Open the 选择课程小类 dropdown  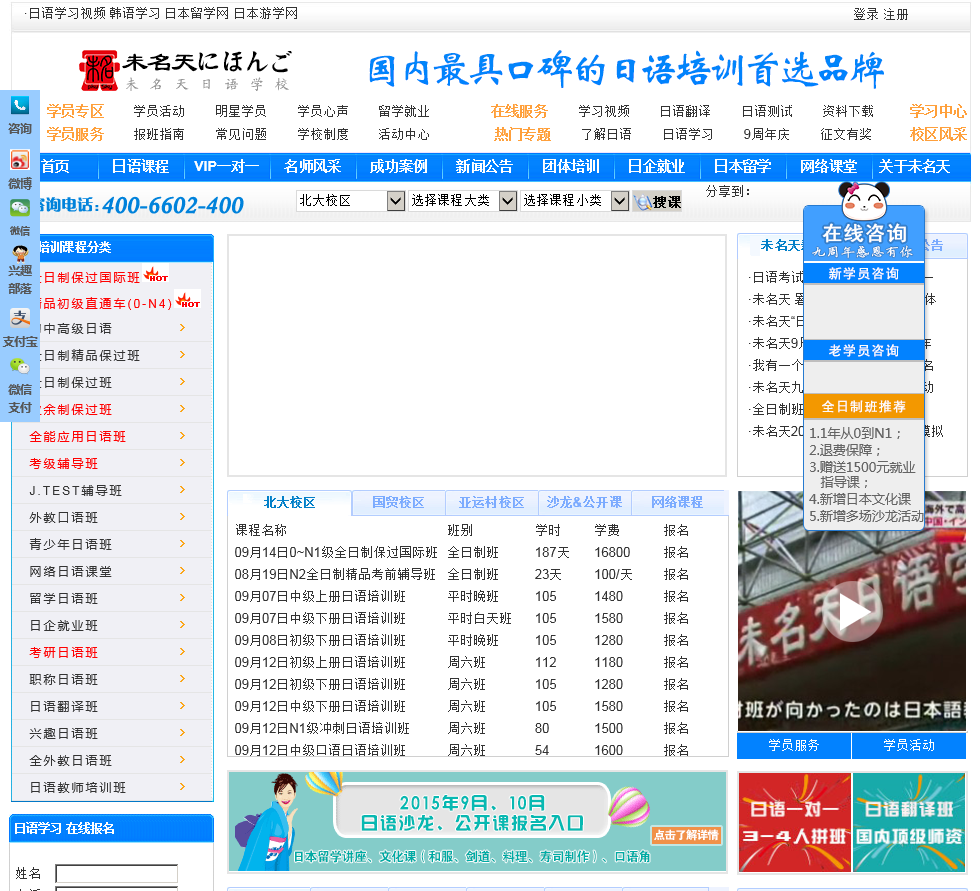tap(574, 201)
